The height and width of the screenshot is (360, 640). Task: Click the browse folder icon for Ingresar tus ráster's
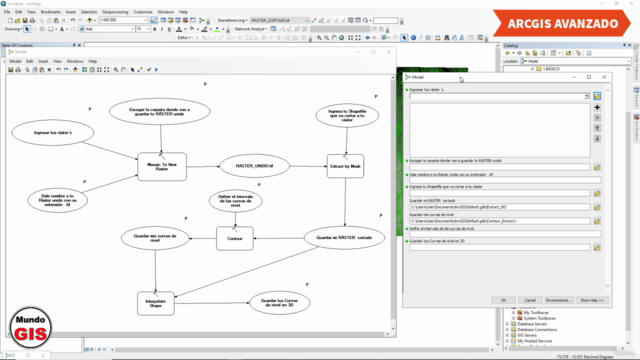coord(597,96)
